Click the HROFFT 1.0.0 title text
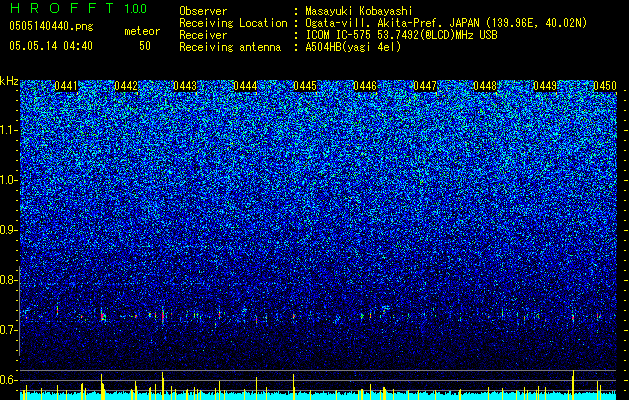The image size is (629, 400). click(78, 8)
